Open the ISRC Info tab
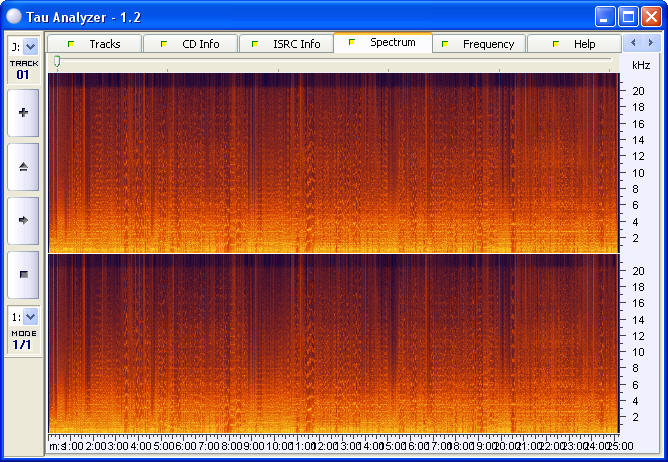 286,44
